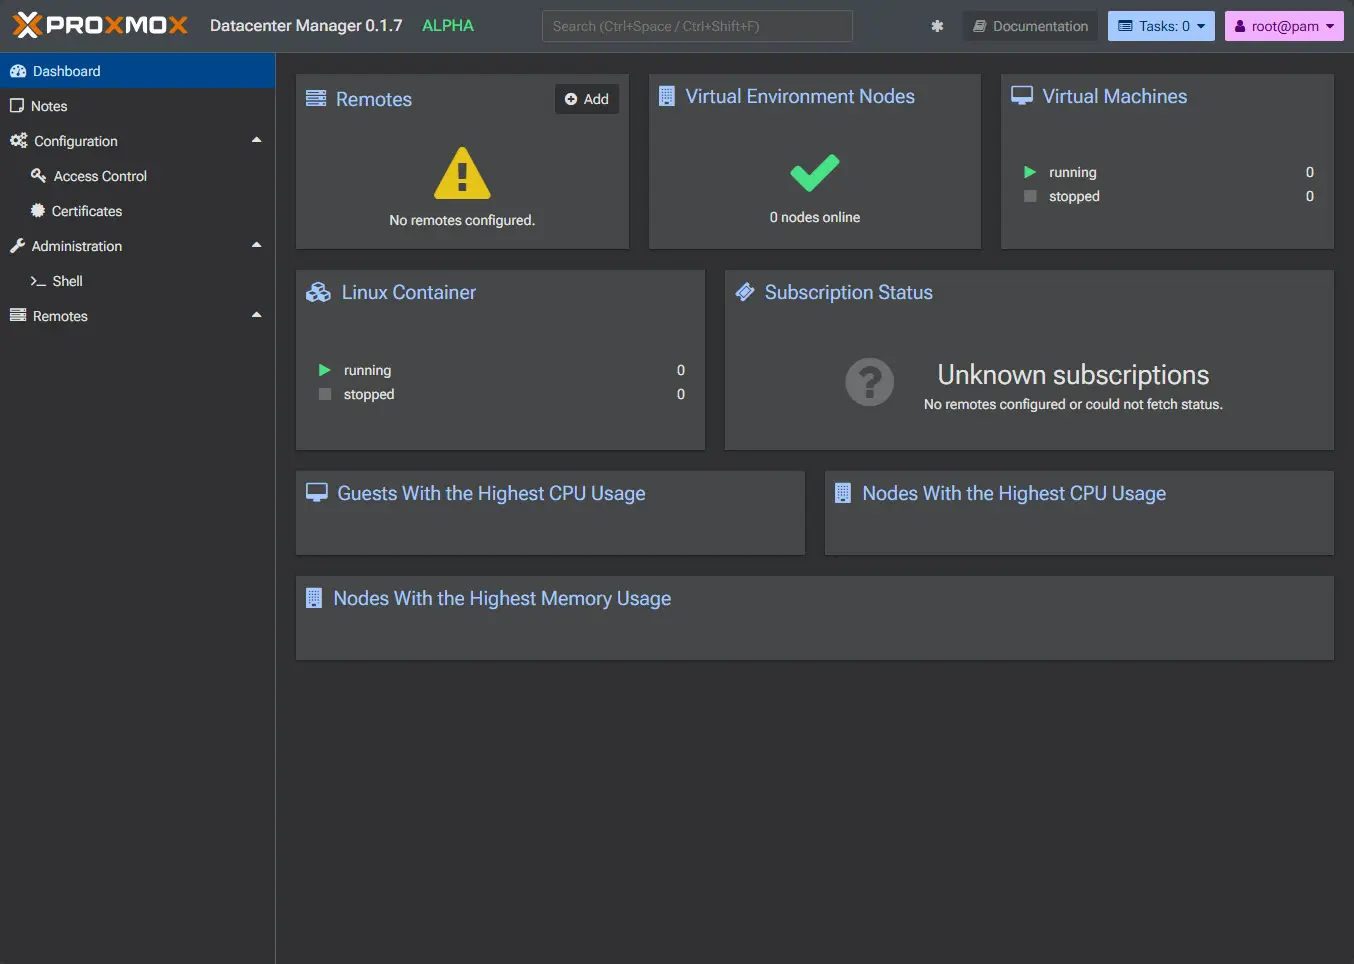Click inside the search field
Screen dimensions: 1354x964
click(x=696, y=26)
